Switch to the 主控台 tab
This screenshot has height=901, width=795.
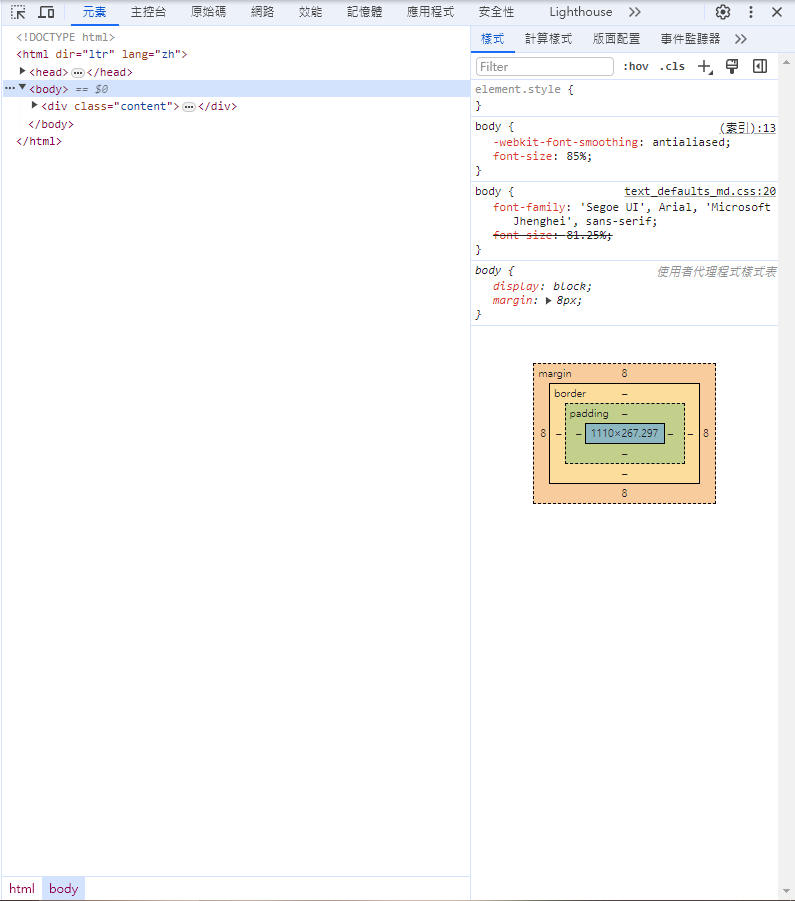tap(148, 12)
